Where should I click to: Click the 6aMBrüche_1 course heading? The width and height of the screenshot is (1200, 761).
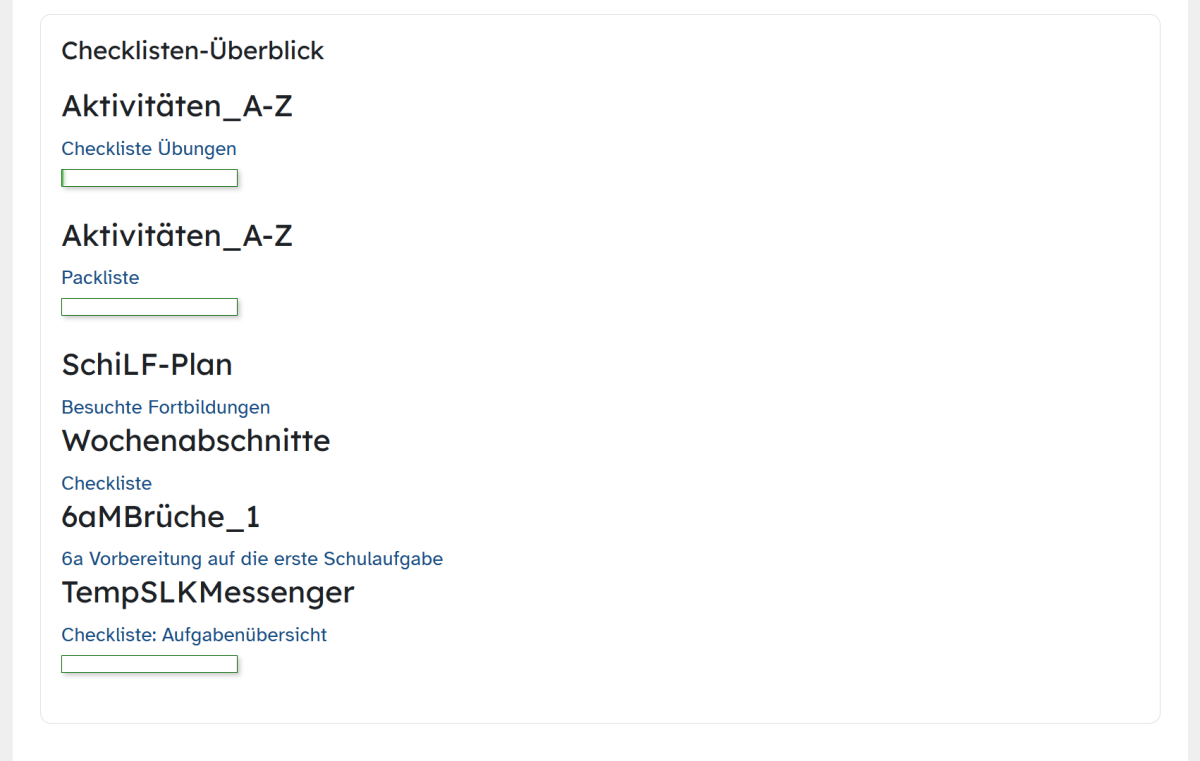coord(161,517)
